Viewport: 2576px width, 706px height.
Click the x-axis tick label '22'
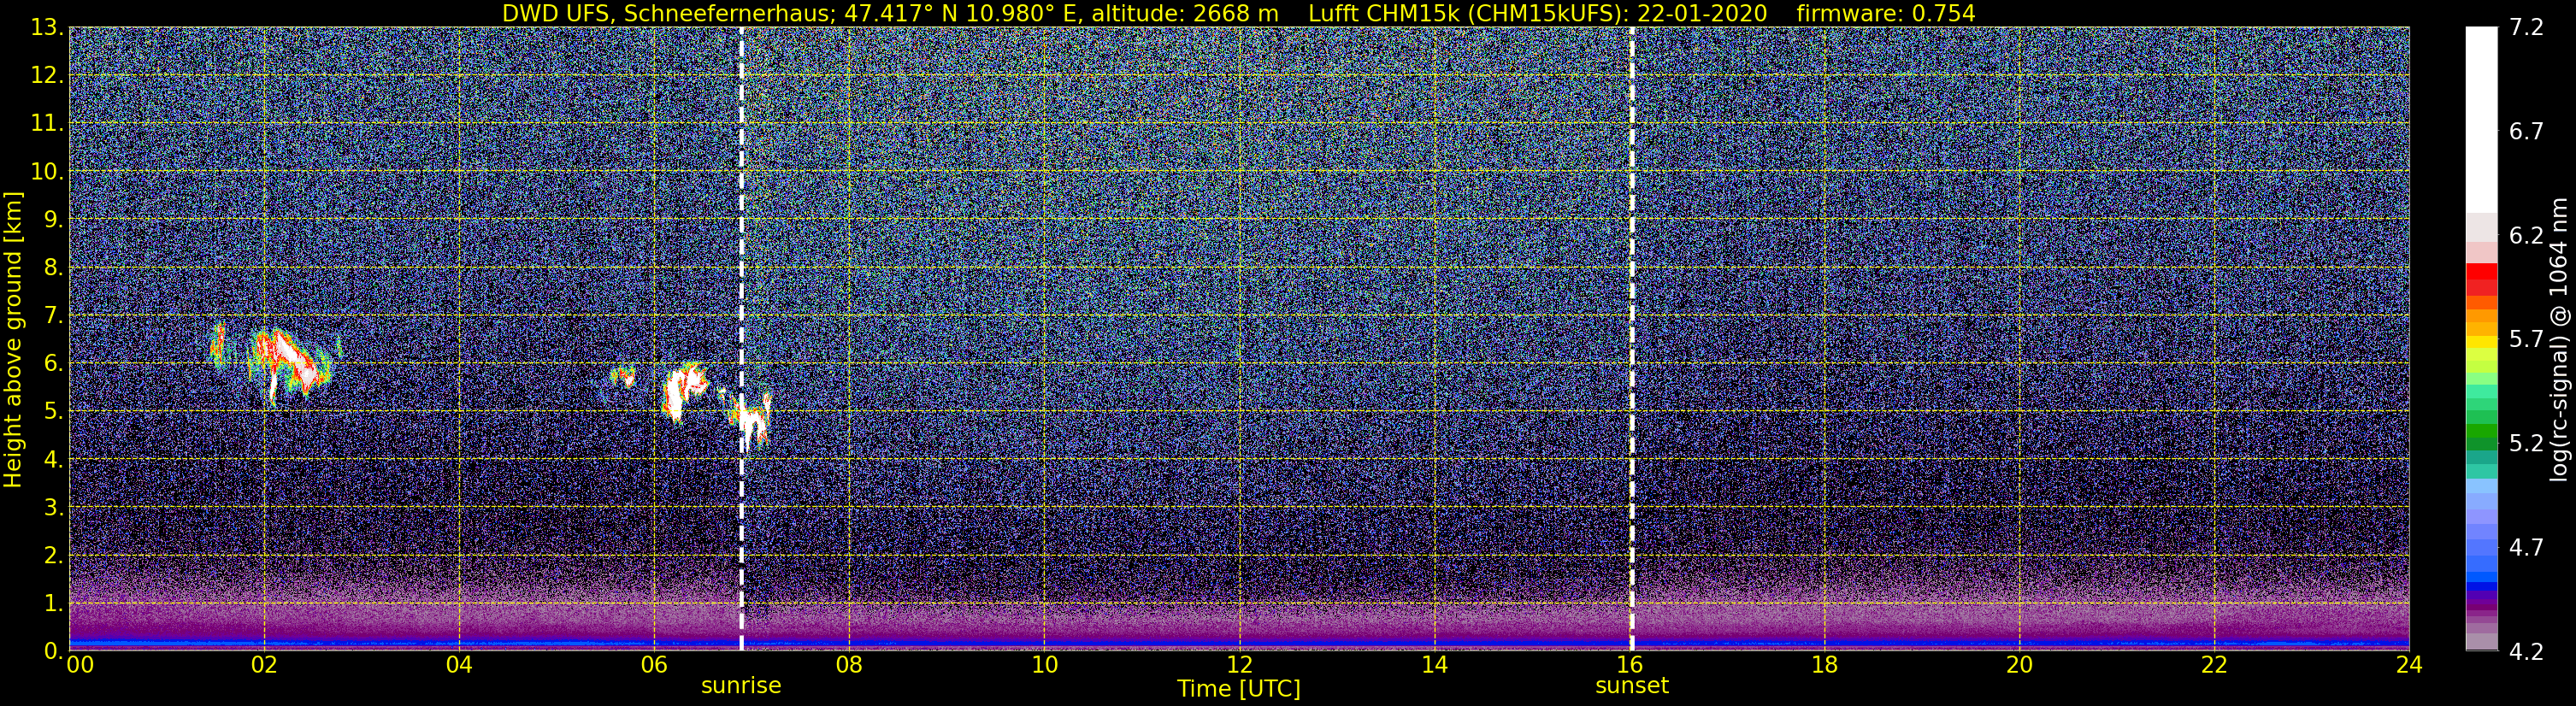pos(2214,665)
